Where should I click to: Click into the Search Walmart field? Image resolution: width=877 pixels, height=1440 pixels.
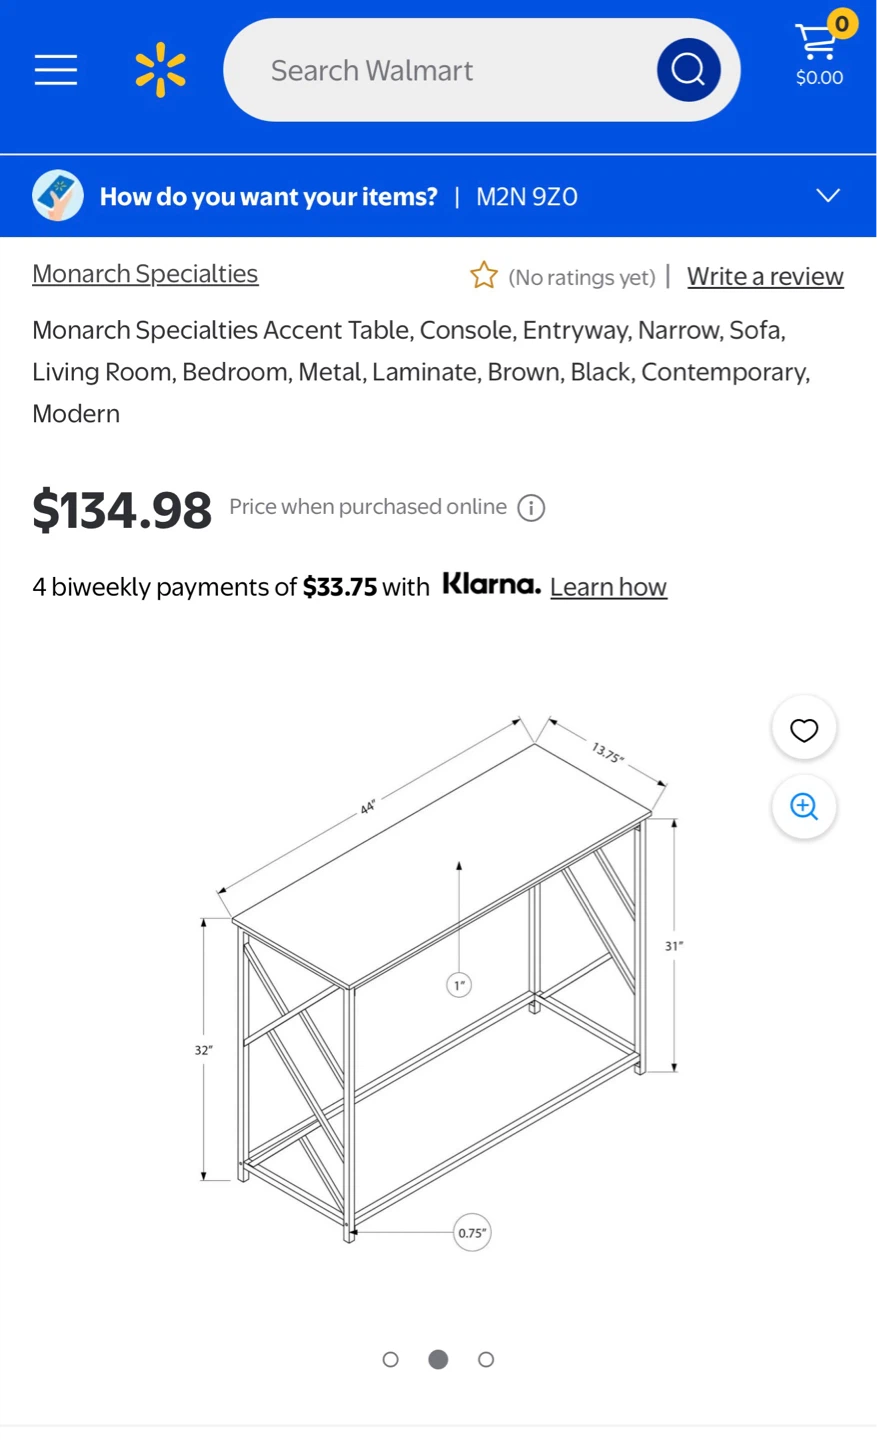point(440,70)
